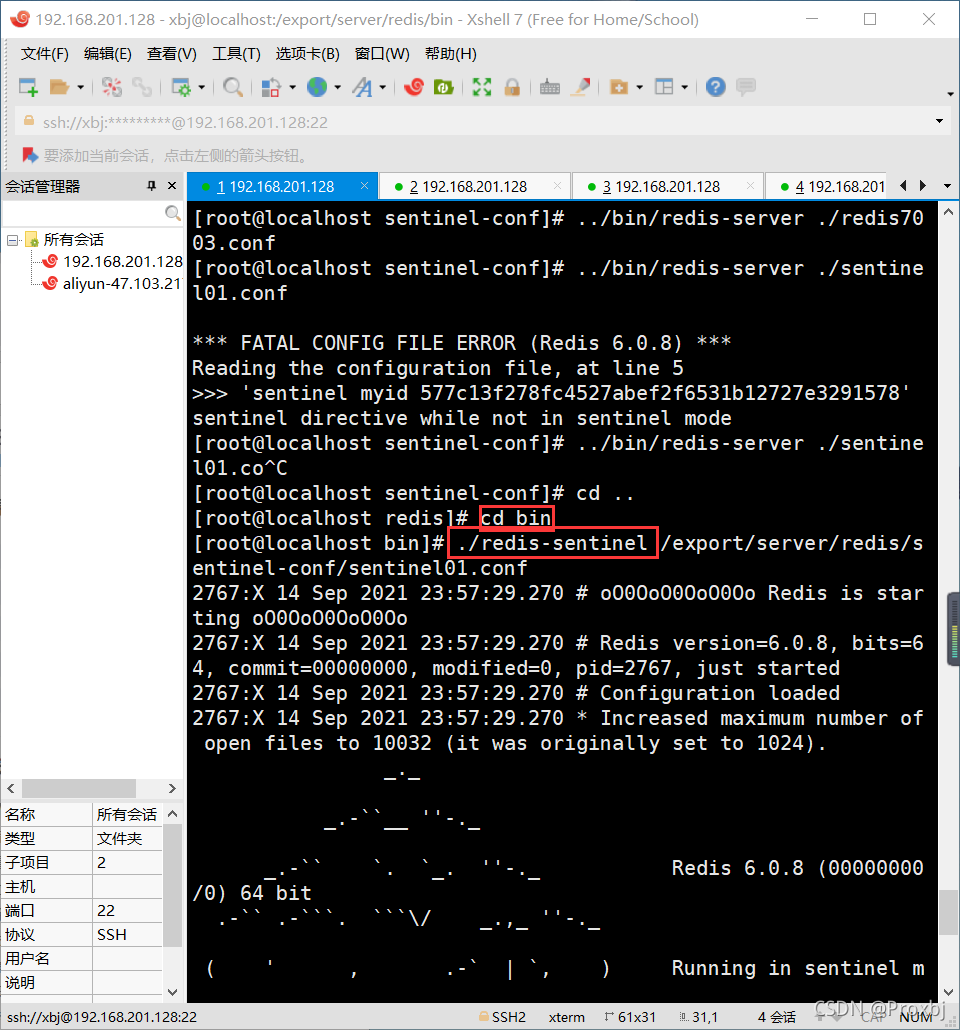
Task: Click the terminal scrollbar down arrow
Action: 948,992
